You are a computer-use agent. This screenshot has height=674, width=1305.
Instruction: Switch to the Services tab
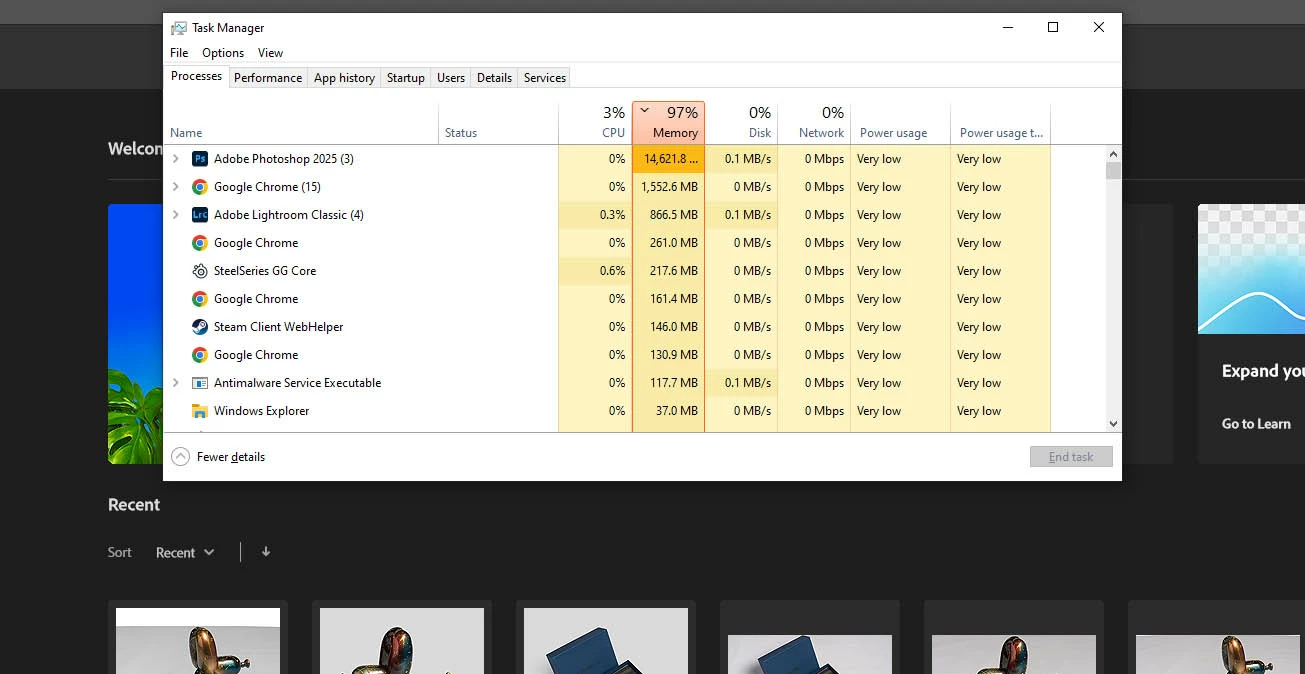click(x=545, y=78)
